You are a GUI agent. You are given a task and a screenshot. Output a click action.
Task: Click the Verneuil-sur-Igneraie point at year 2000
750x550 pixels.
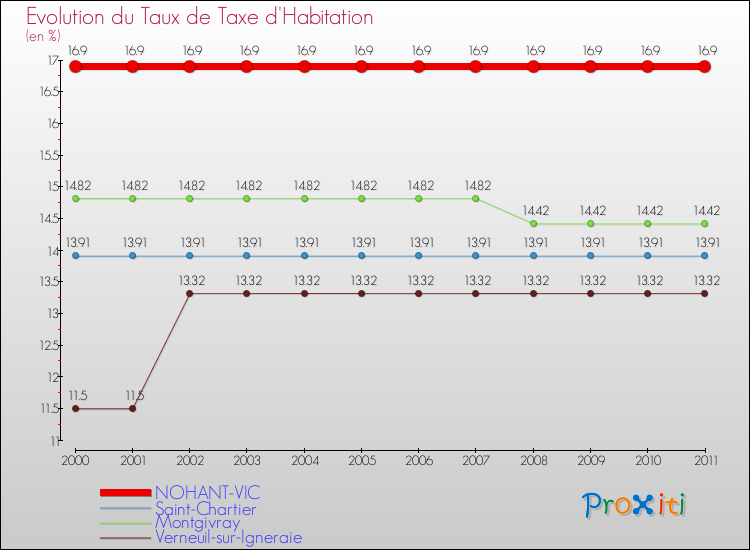pos(75,408)
